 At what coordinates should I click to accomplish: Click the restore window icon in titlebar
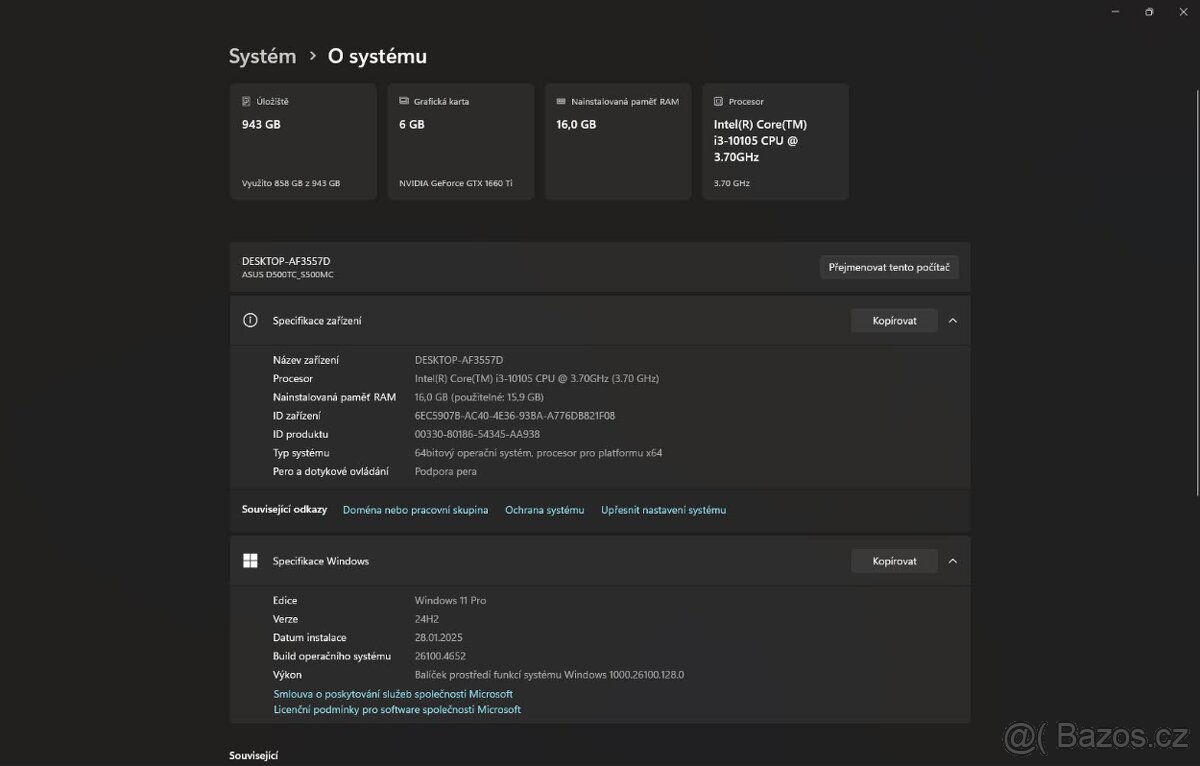(1148, 11)
